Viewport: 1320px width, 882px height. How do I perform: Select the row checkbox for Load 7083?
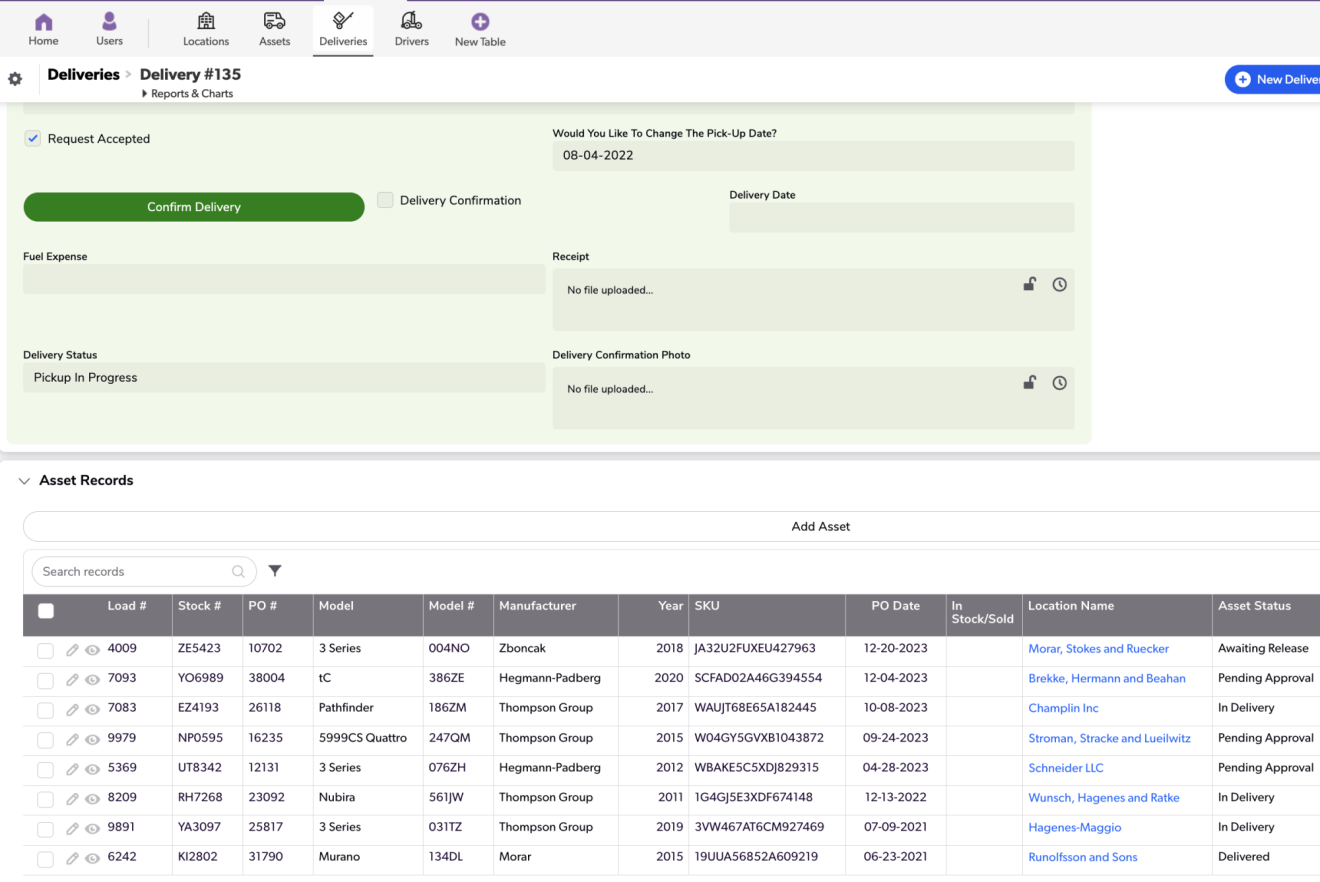pos(45,710)
